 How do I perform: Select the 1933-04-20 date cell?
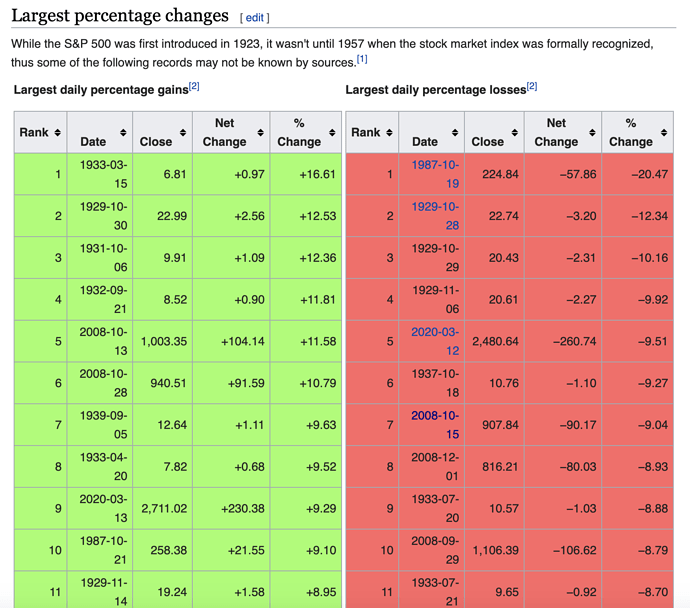100,467
